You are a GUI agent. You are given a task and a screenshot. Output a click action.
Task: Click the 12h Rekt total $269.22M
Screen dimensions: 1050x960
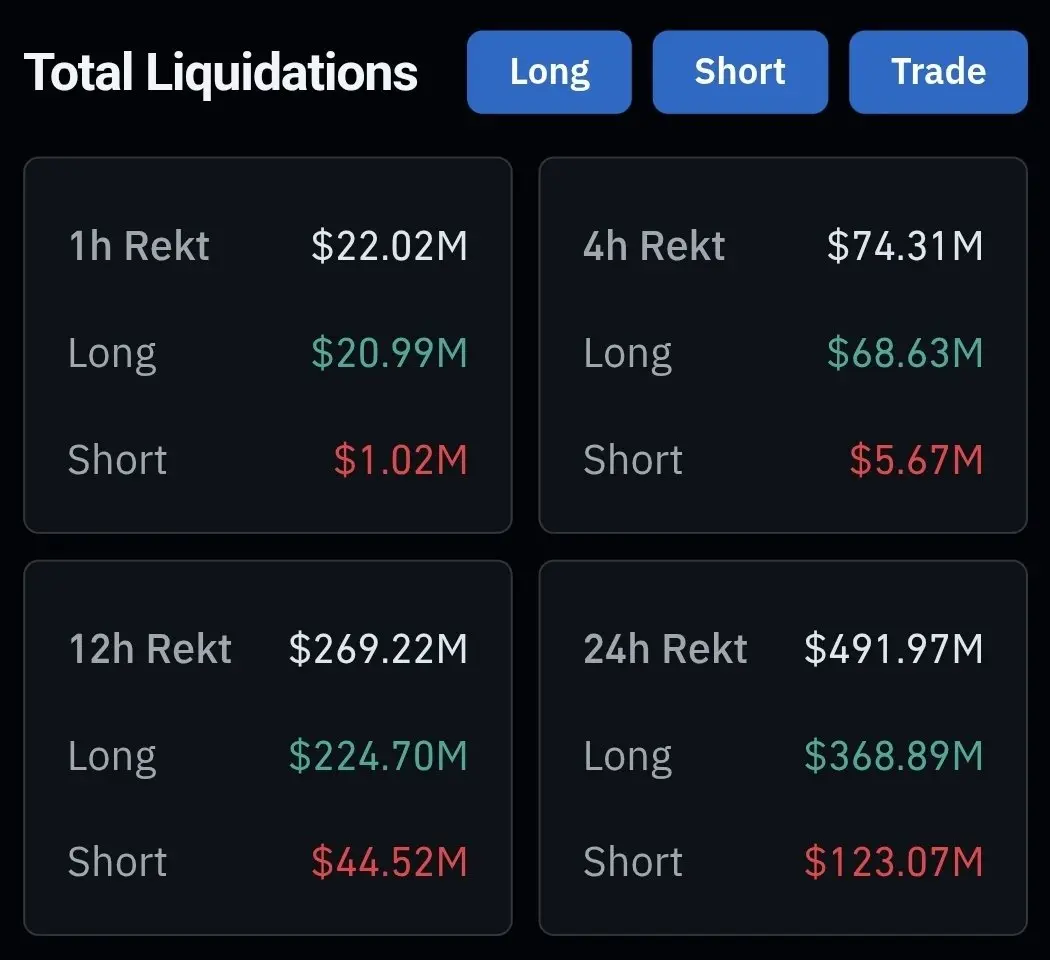tap(378, 649)
